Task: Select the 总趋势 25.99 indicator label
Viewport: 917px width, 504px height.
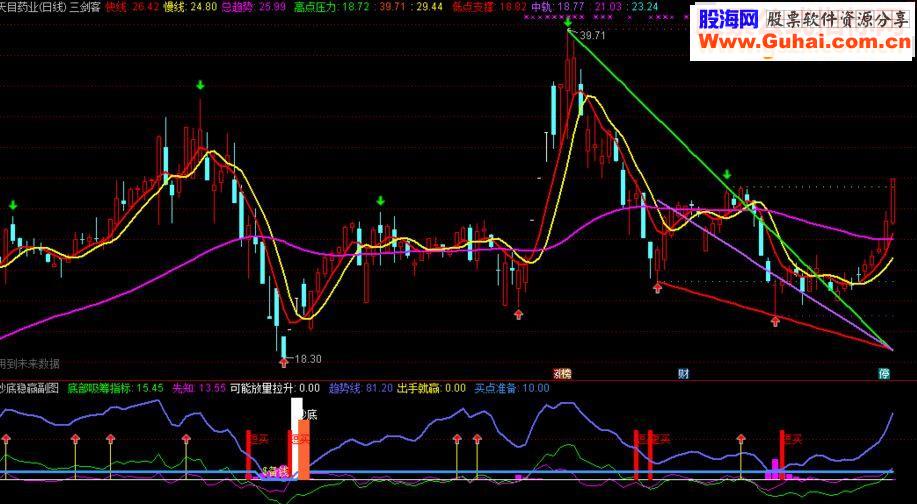Action: click(254, 6)
